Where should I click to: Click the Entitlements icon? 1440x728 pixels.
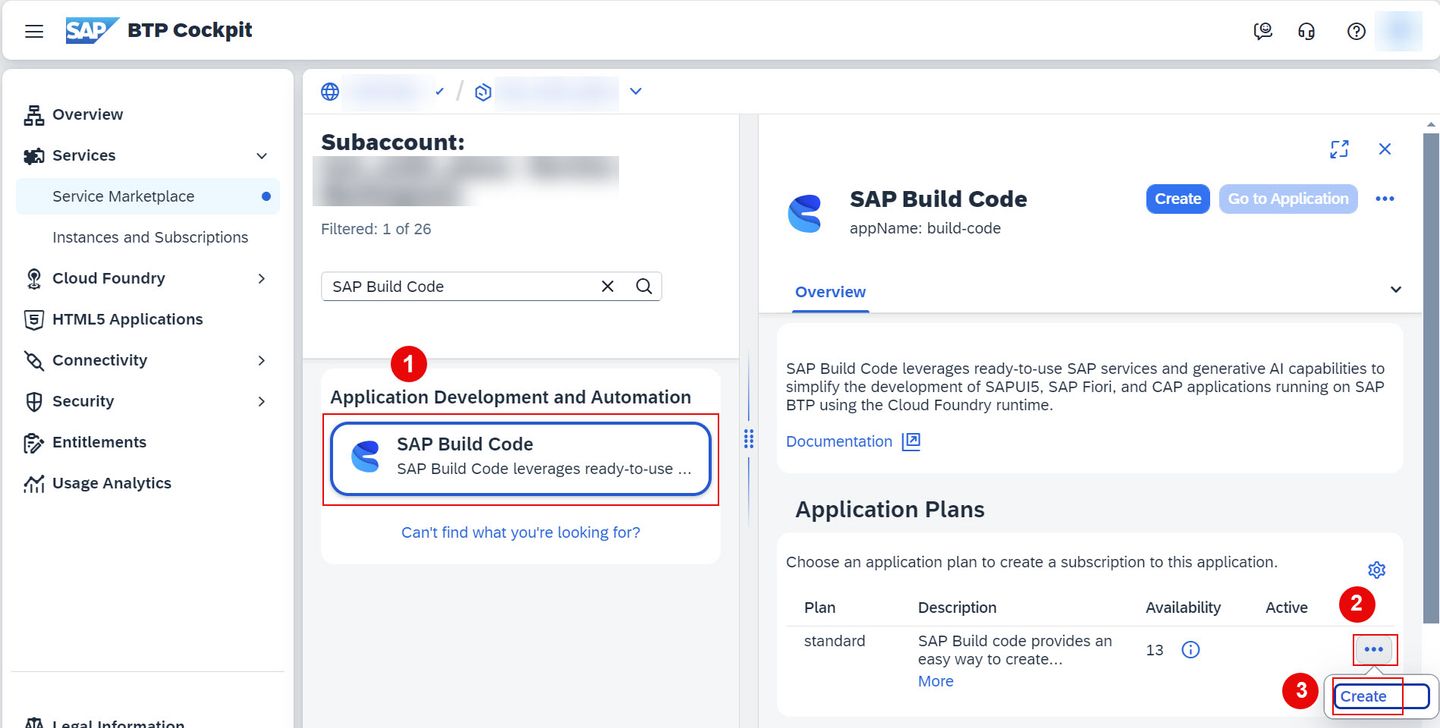click(34, 443)
